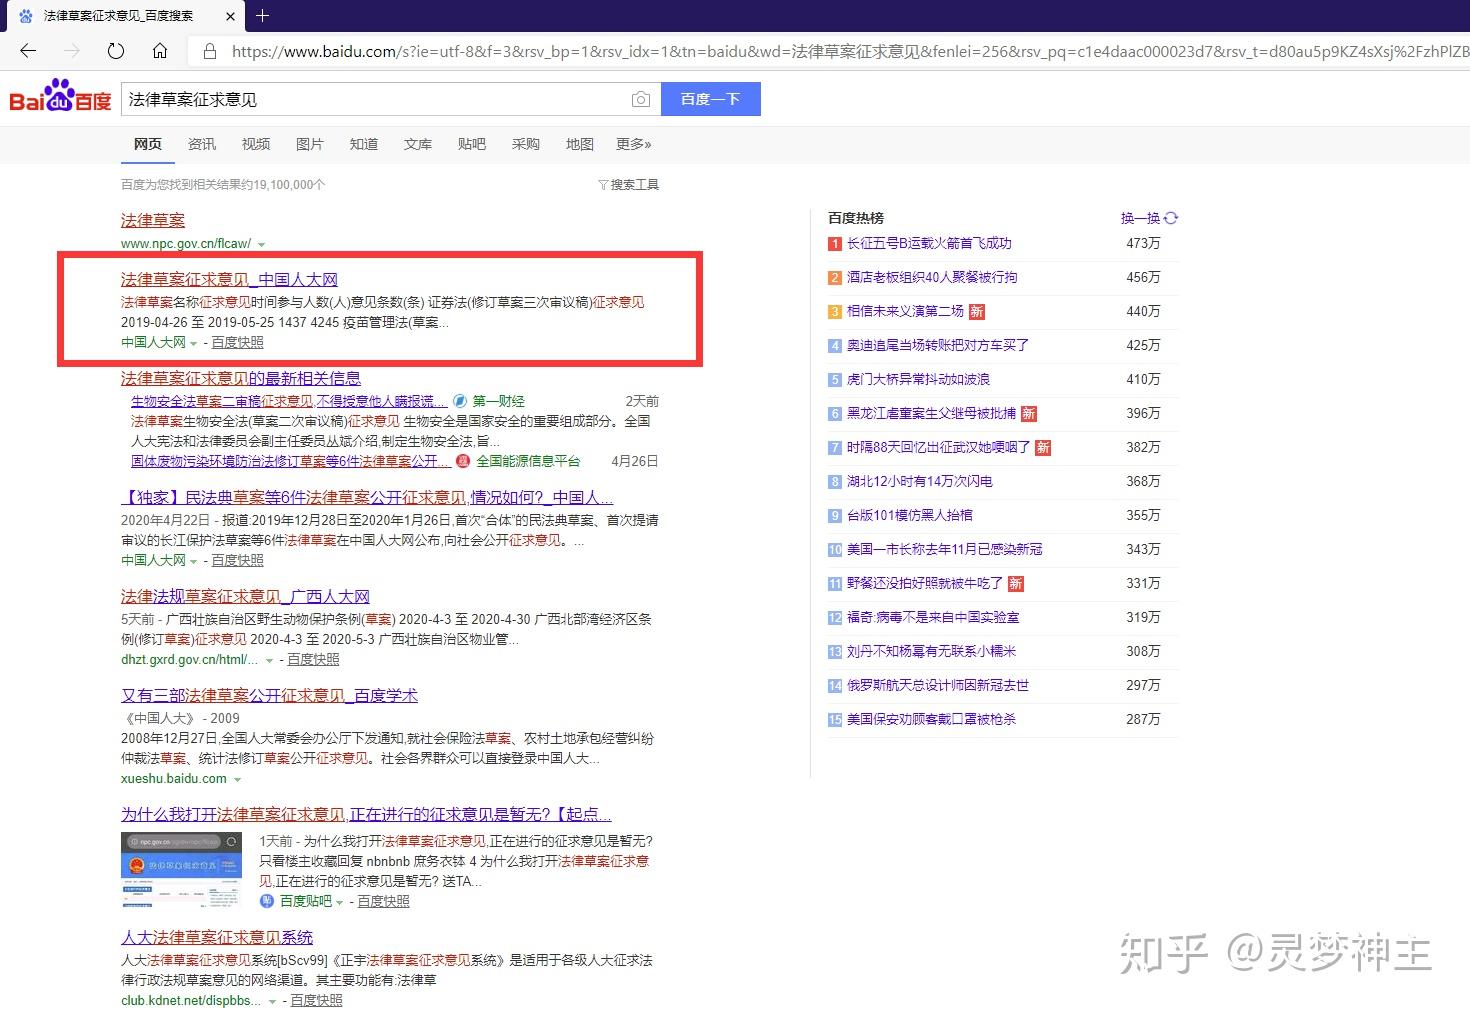Open 搜索工具 filter options
The width and height of the screenshot is (1470, 1012).
628,185
